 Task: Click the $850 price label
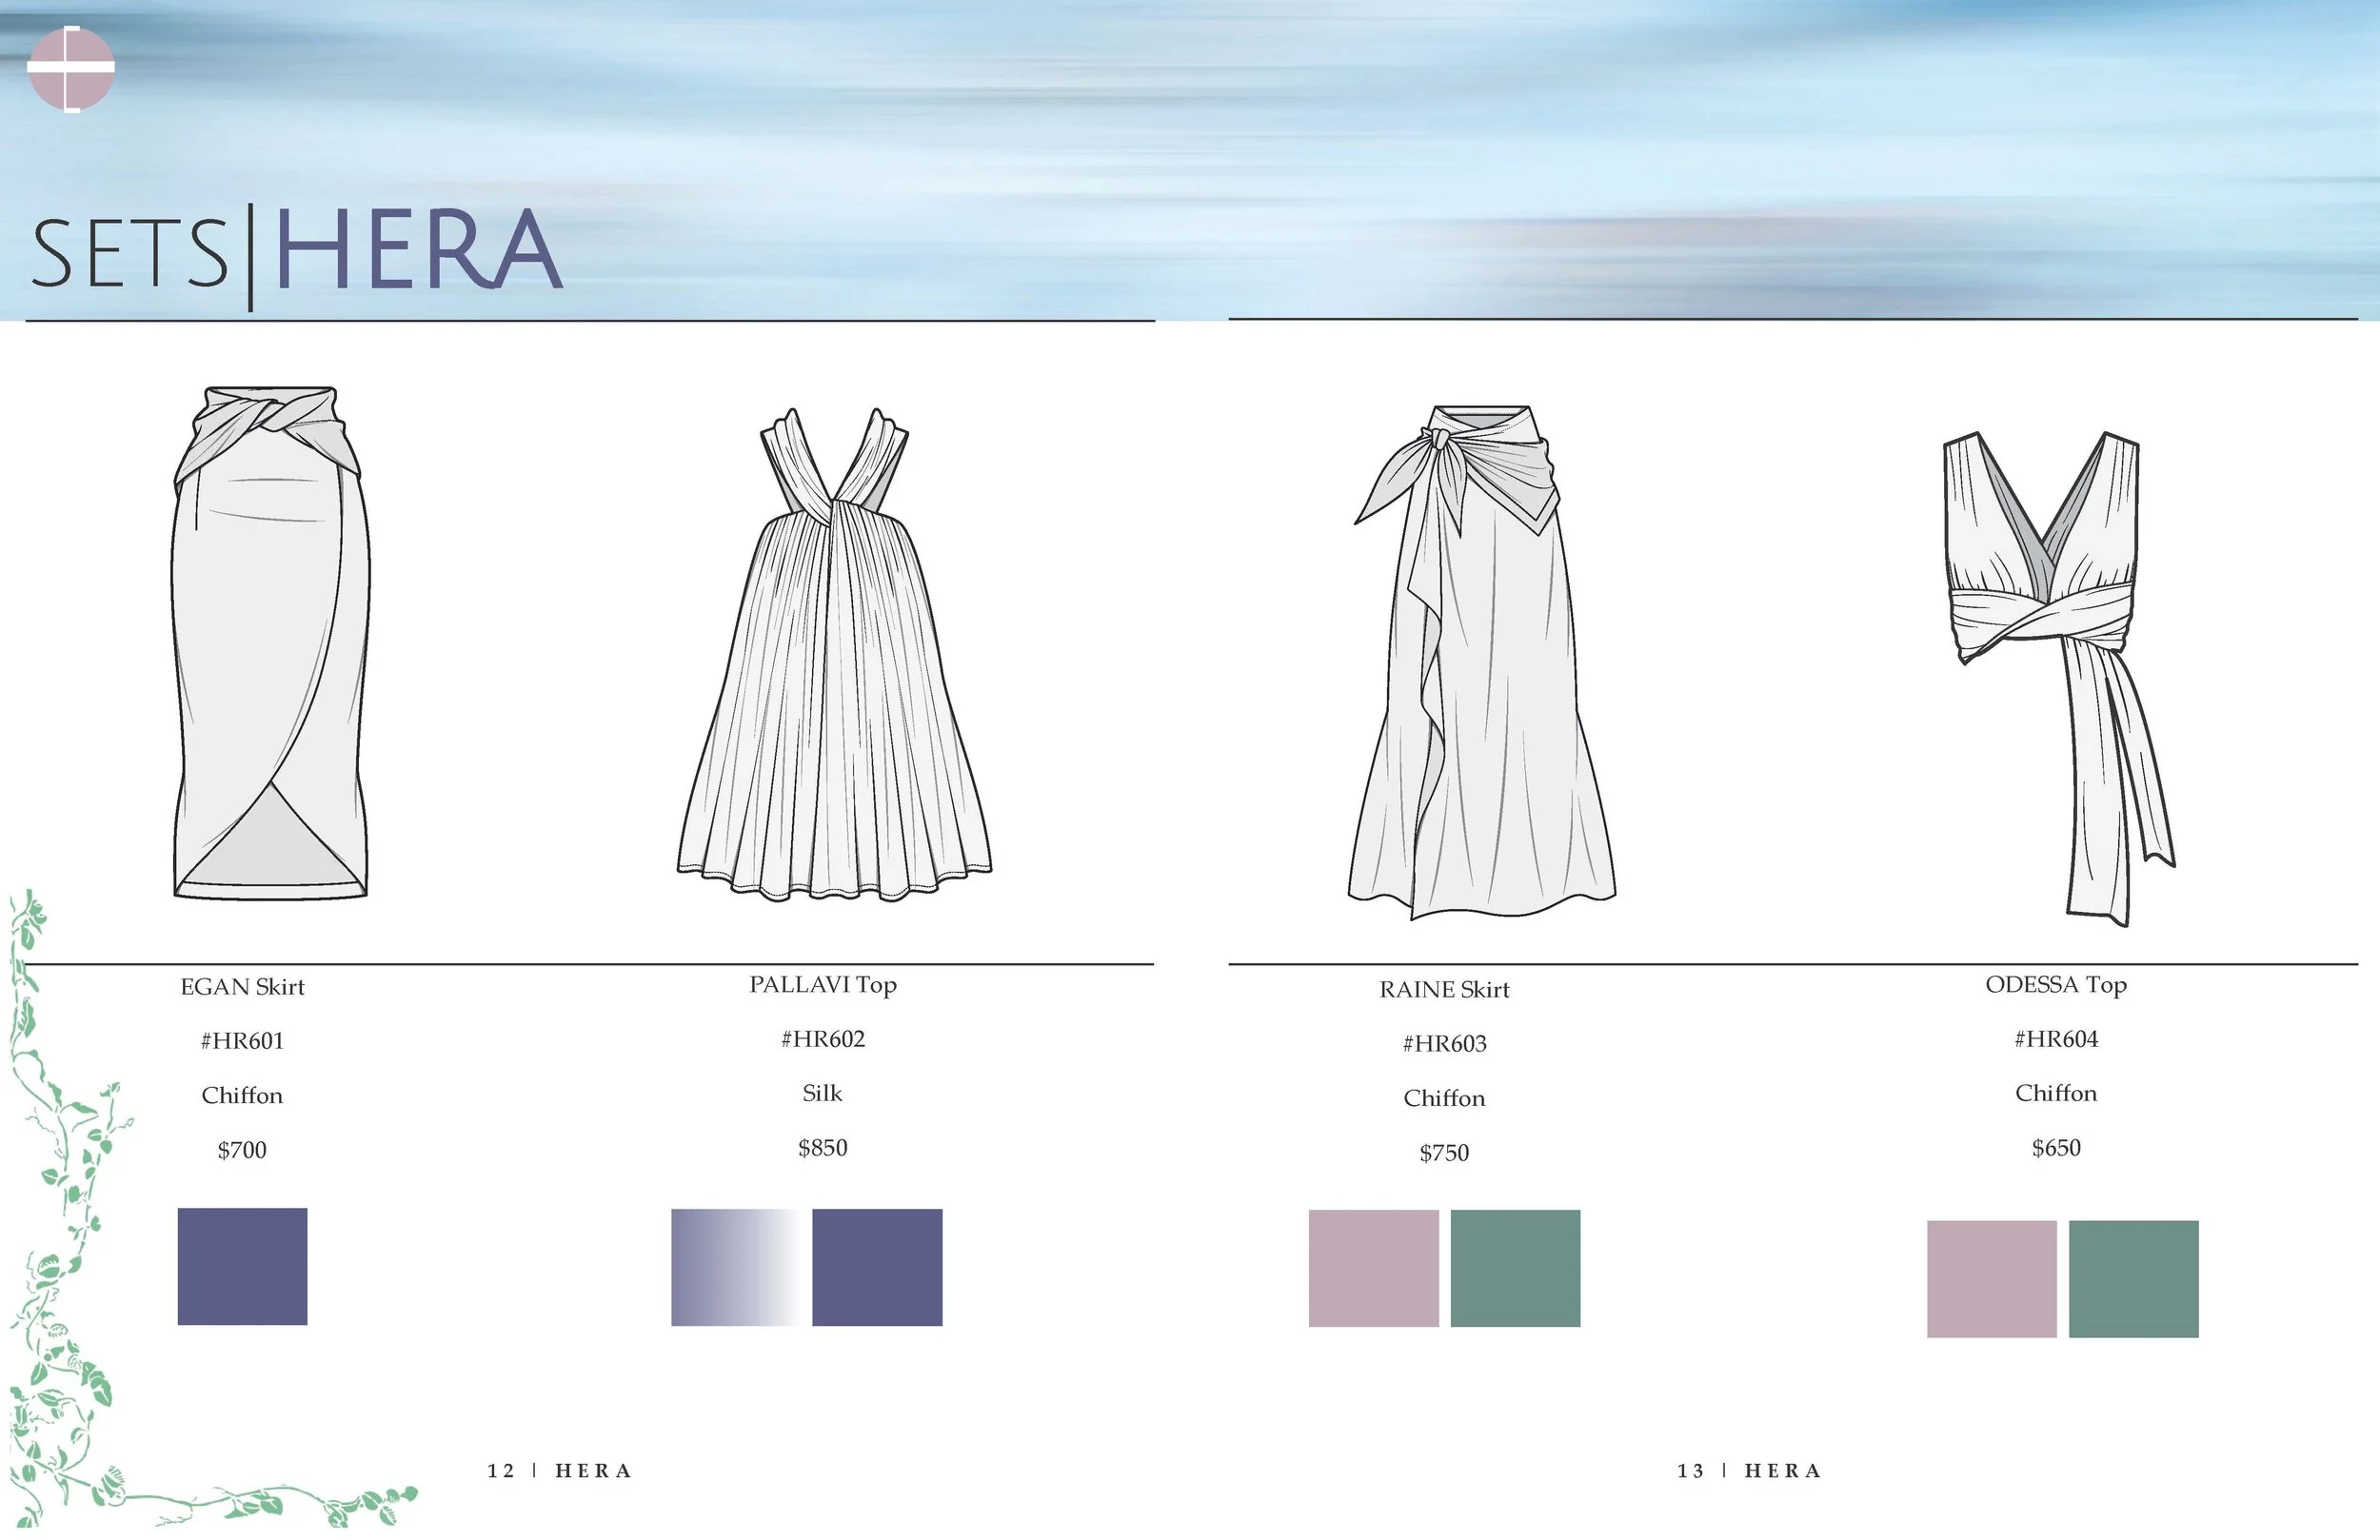[x=822, y=1148]
